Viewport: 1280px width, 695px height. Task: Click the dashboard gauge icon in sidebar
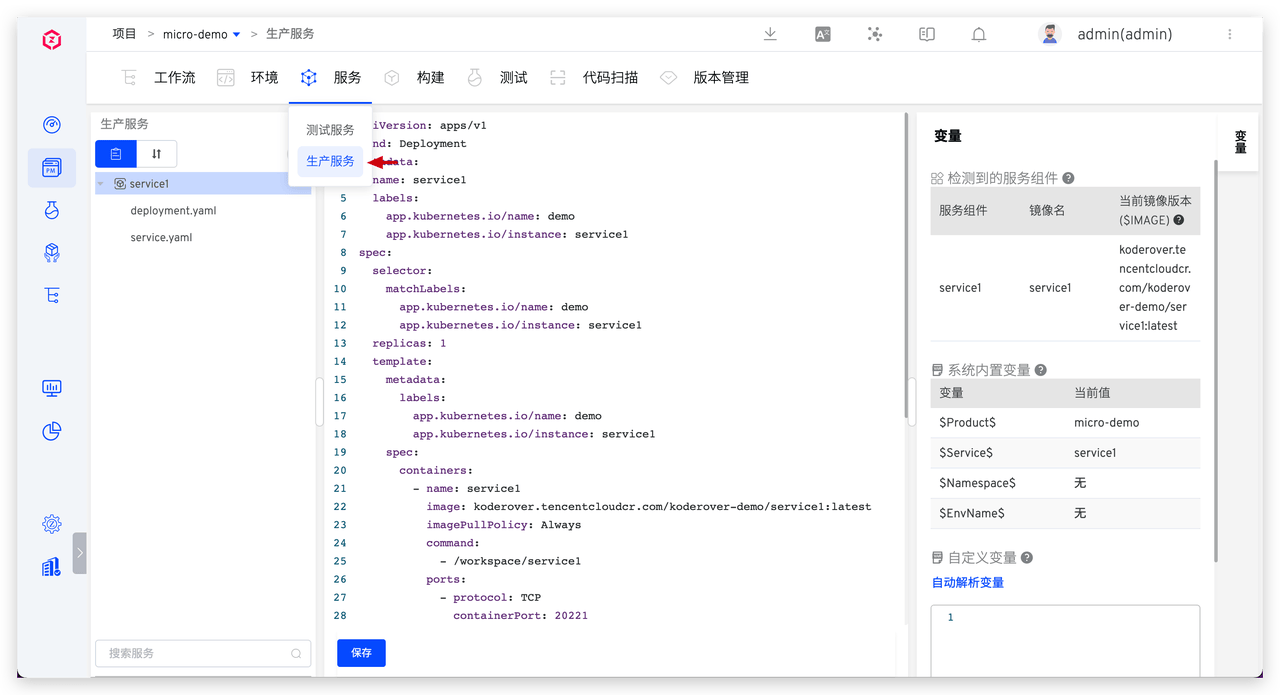[52, 125]
